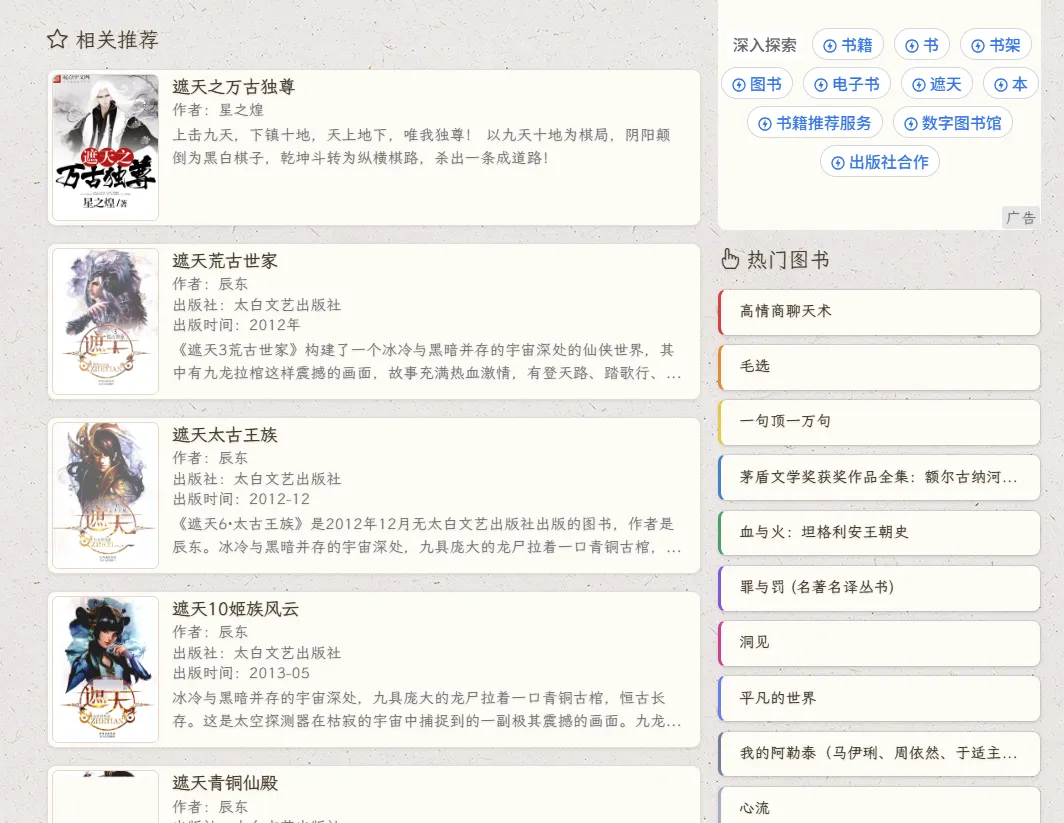The height and width of the screenshot is (823, 1064).
Task: Open hot book 我的阿勒泰
Action: click(879, 753)
